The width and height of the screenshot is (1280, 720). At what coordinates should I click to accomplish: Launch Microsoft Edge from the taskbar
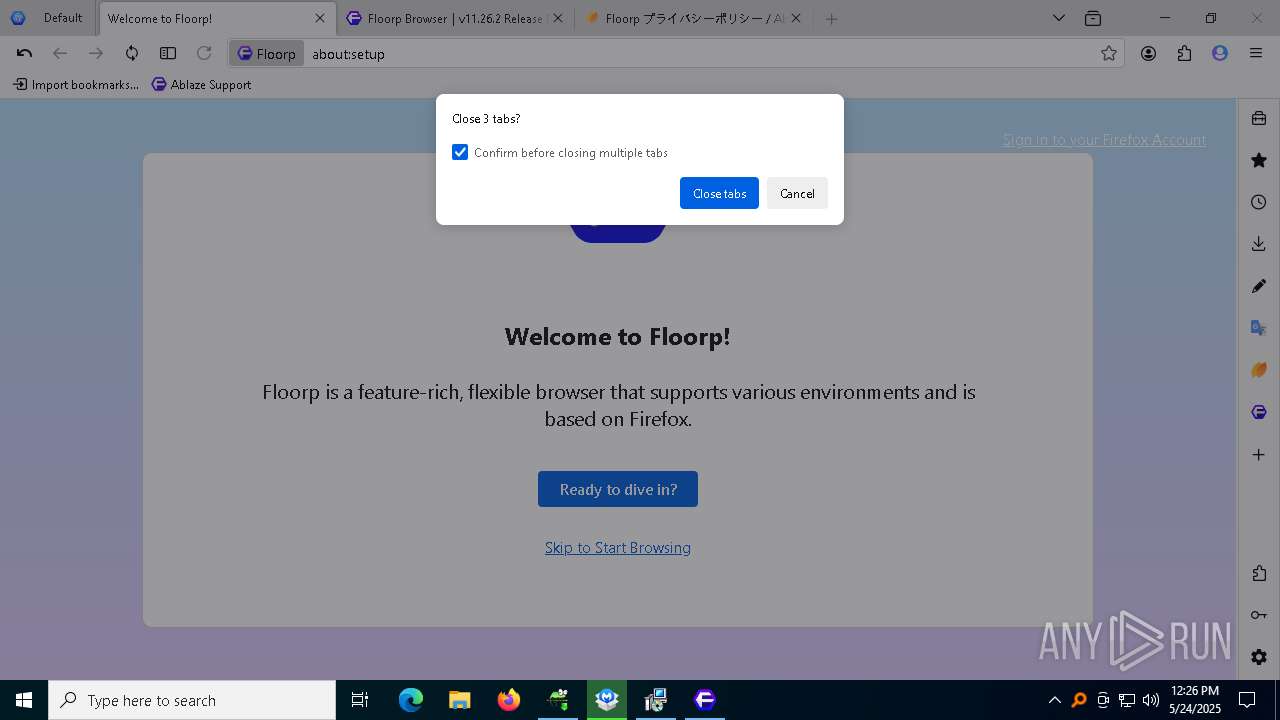tap(411, 700)
